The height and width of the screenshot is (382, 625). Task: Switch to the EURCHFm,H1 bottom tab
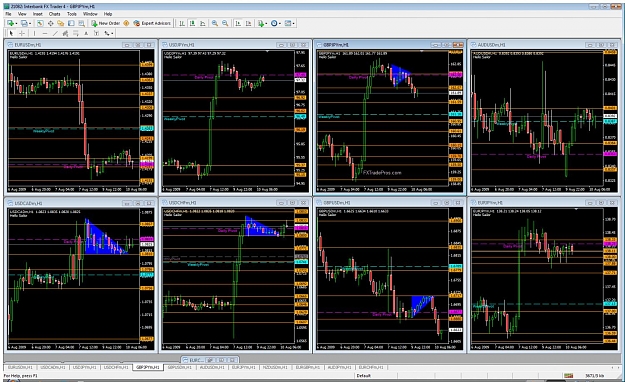(371, 367)
